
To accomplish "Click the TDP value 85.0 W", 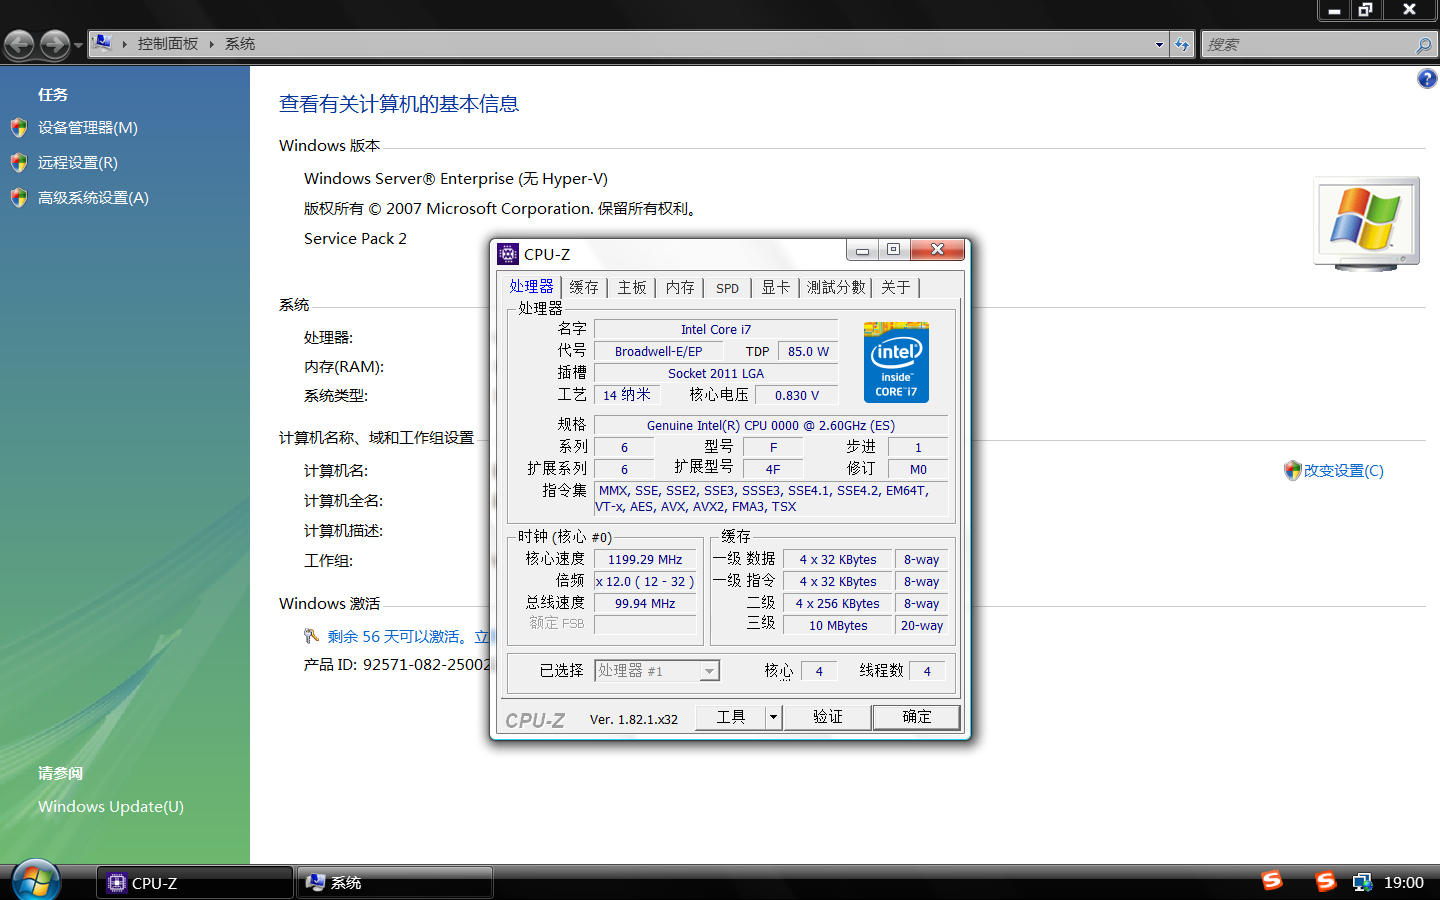I will point(808,352).
